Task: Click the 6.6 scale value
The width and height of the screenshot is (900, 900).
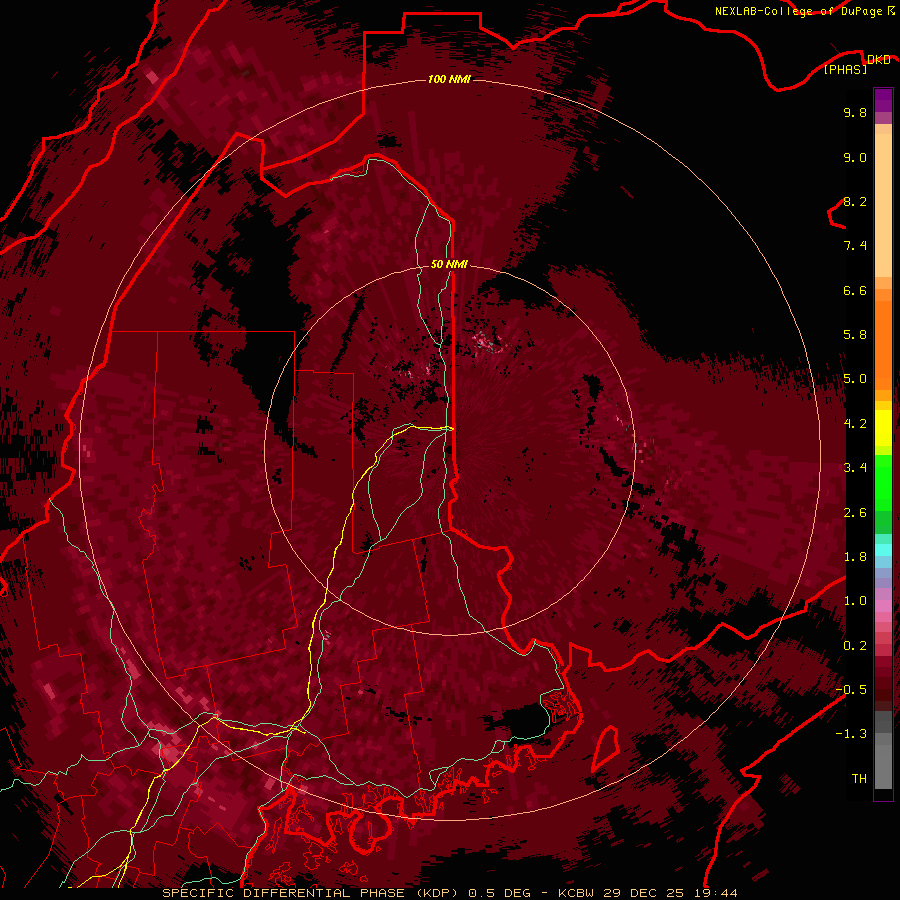Action: [x=855, y=291]
